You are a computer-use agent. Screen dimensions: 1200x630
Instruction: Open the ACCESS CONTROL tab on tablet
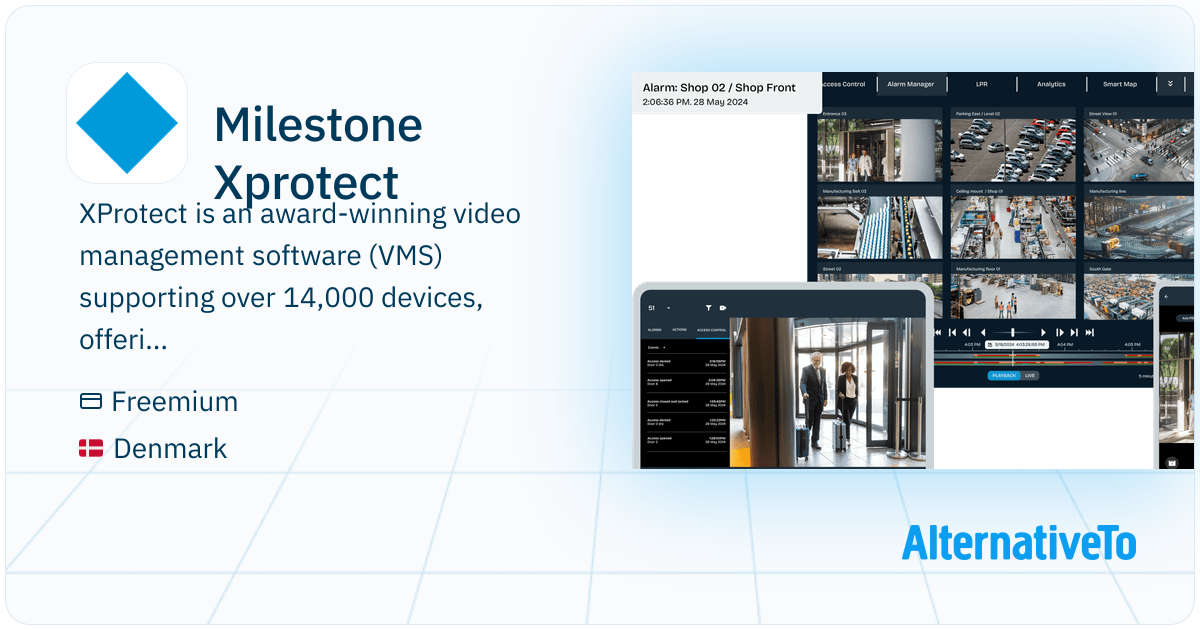711,330
